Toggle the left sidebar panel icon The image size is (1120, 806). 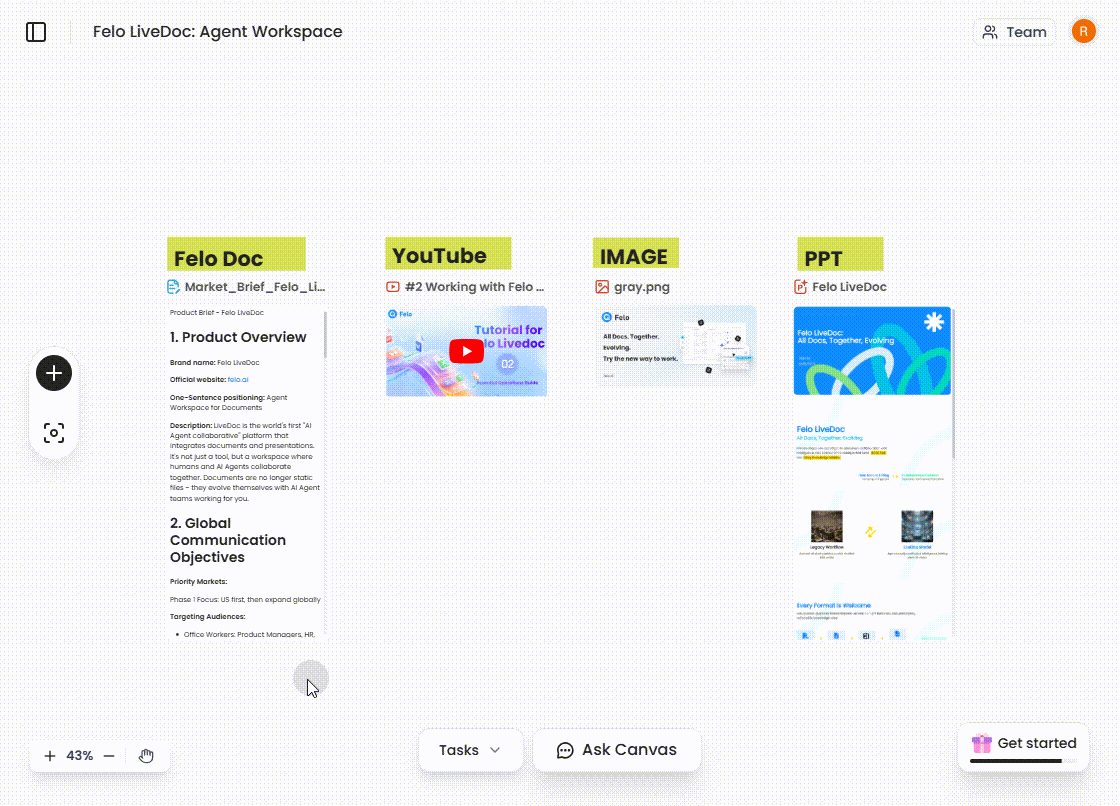[x=36, y=32]
